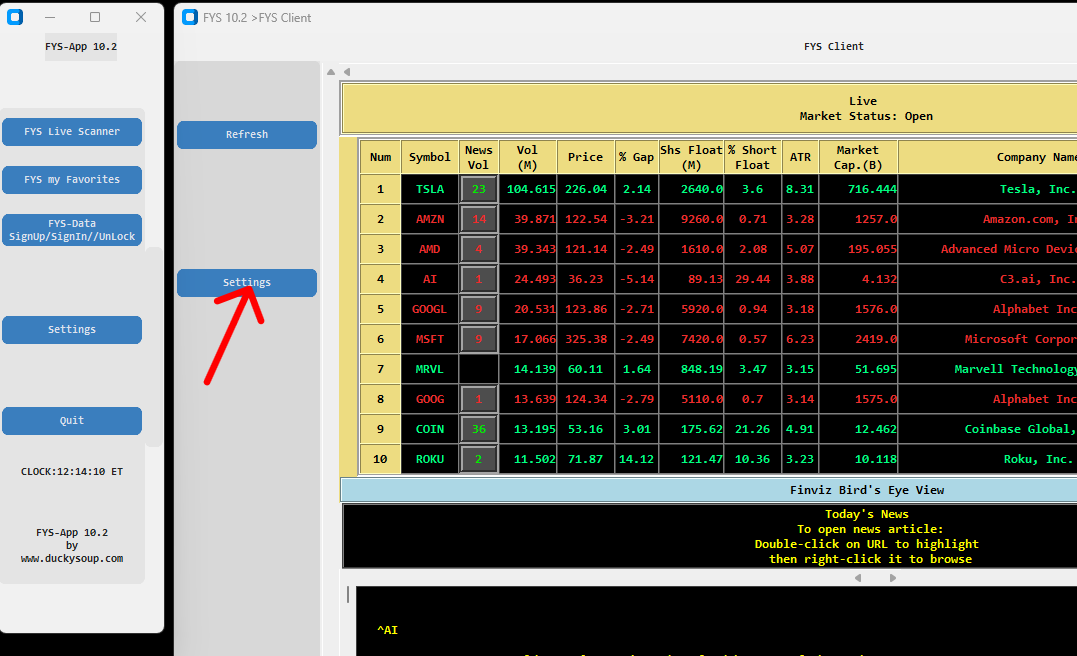Open Settings in the FYS-App launcher window
The image size is (1077, 656).
pos(72,330)
